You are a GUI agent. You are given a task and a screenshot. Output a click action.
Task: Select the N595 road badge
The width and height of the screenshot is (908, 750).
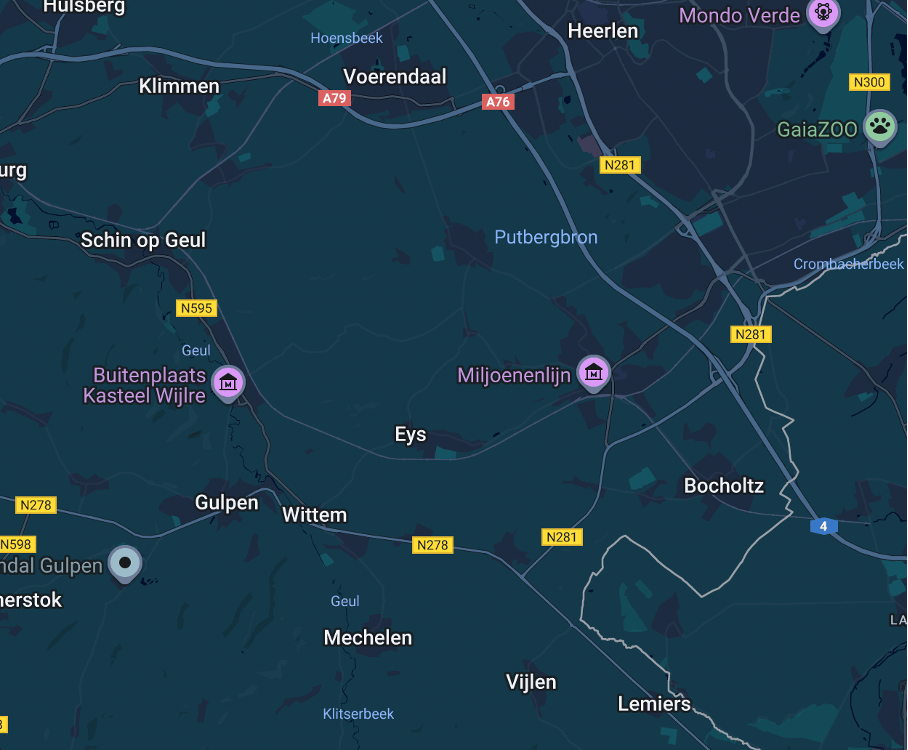(x=196, y=308)
